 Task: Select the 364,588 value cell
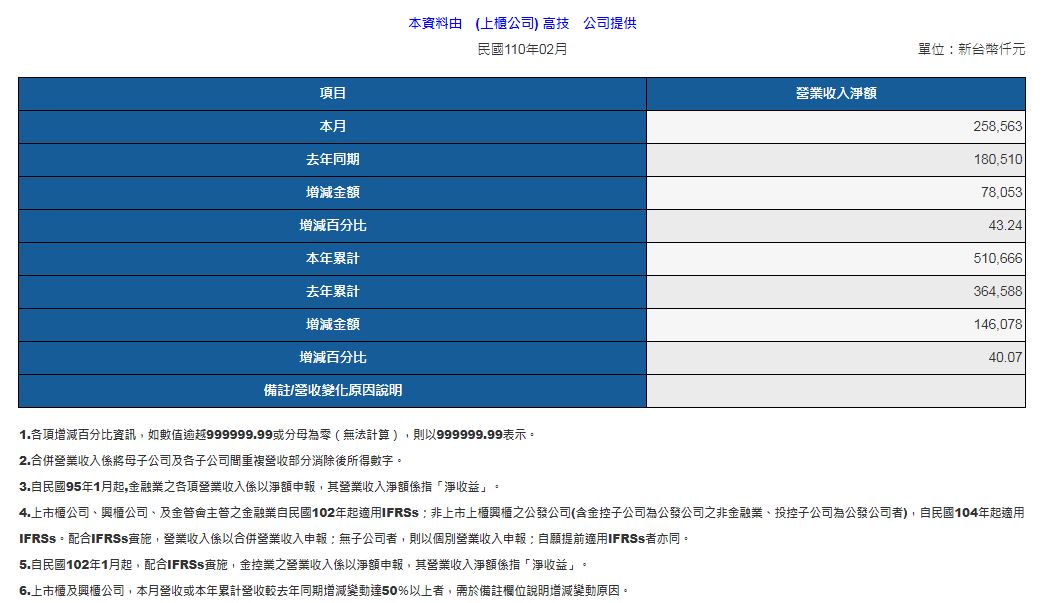click(997, 292)
